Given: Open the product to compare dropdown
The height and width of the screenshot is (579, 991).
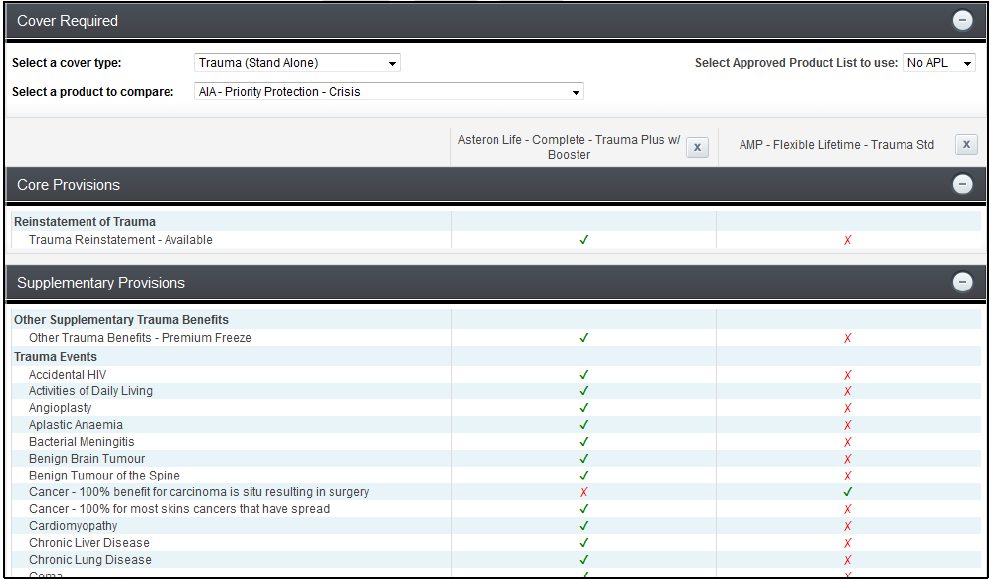Looking at the screenshot, I should pos(389,92).
